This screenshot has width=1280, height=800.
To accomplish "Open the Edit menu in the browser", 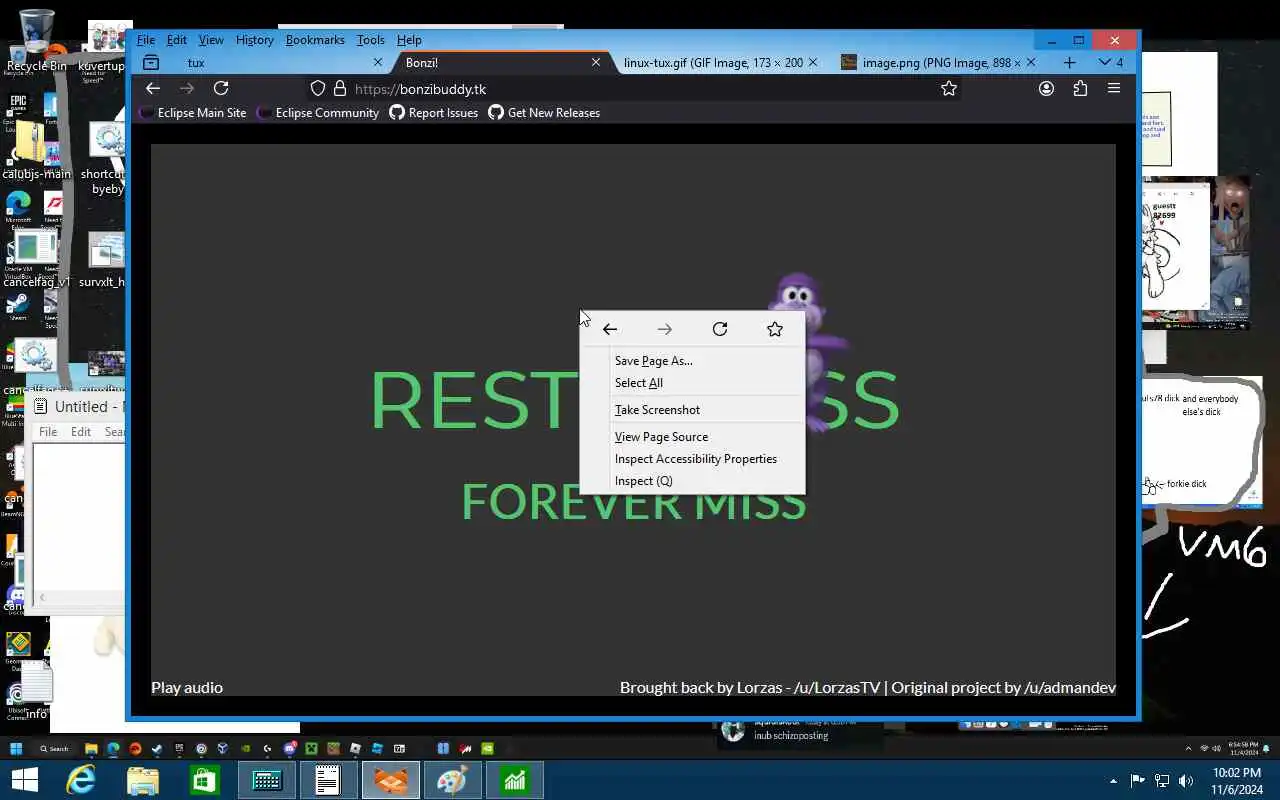I will [x=177, y=40].
